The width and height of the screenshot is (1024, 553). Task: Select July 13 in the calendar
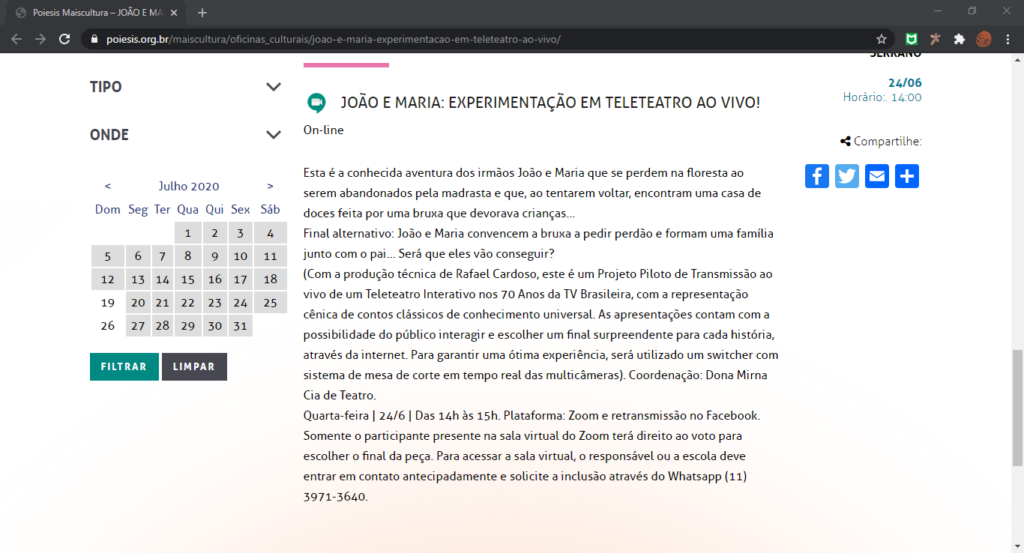(137, 279)
